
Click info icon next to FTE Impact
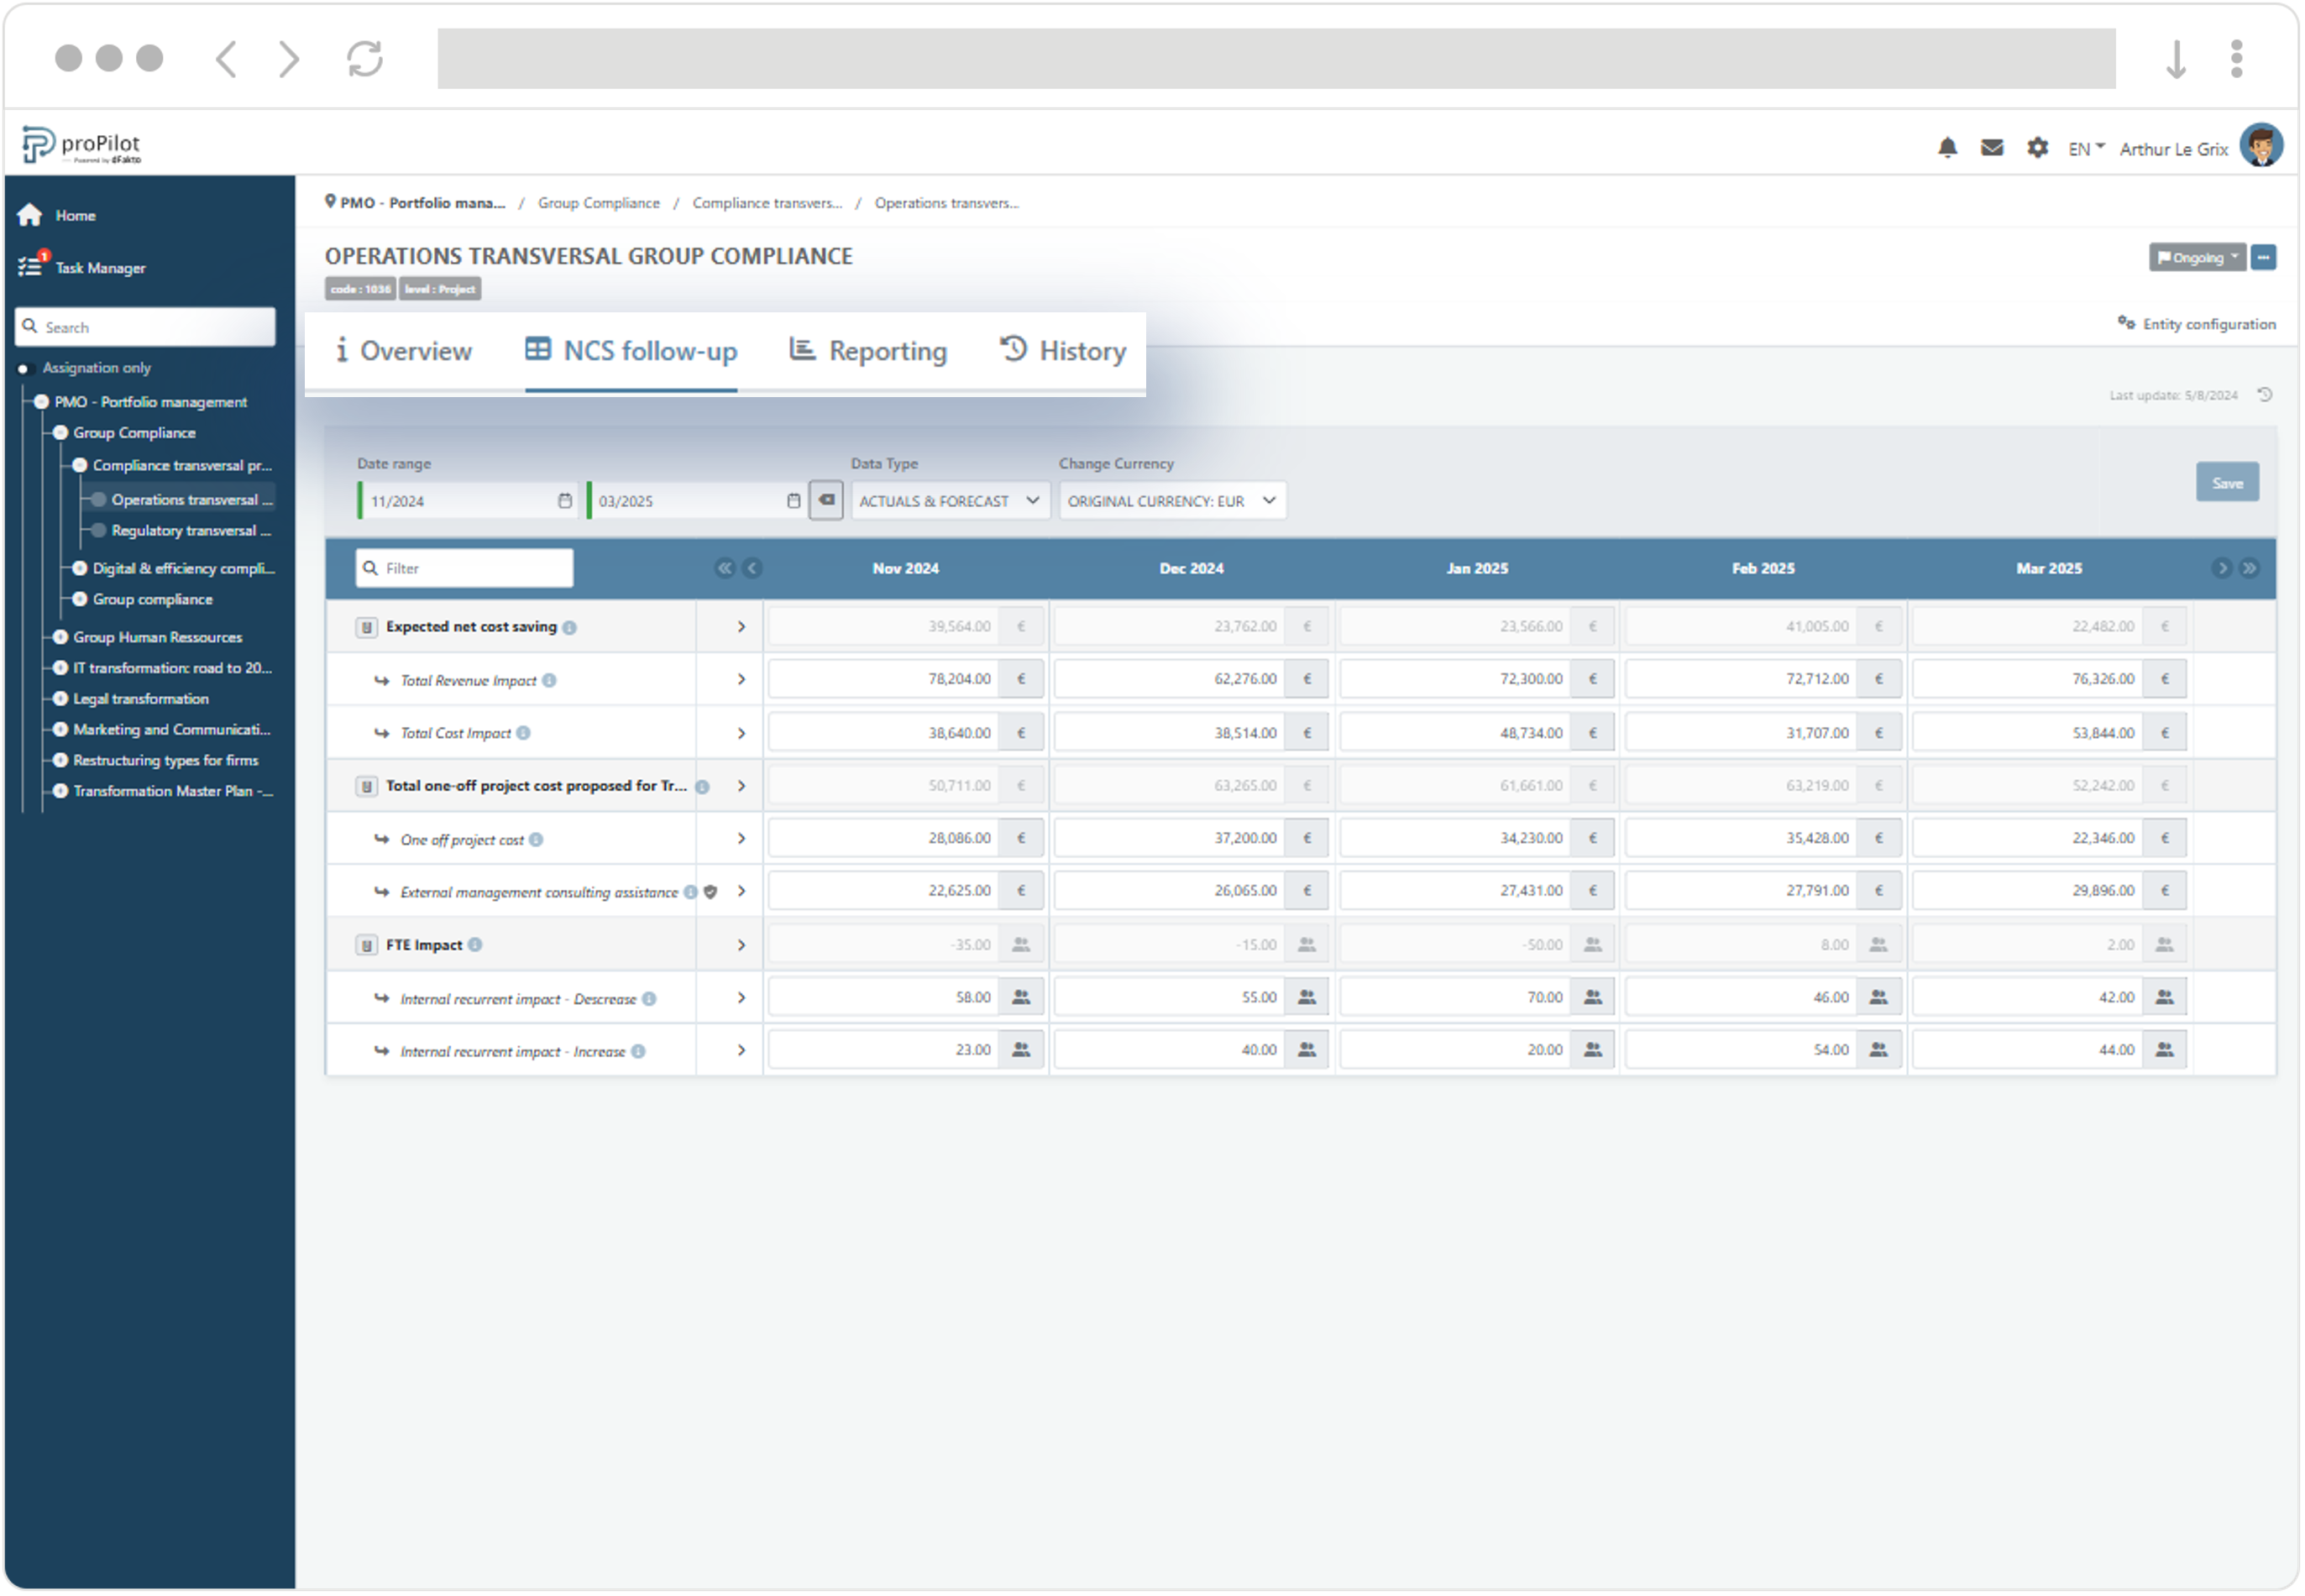(476, 945)
